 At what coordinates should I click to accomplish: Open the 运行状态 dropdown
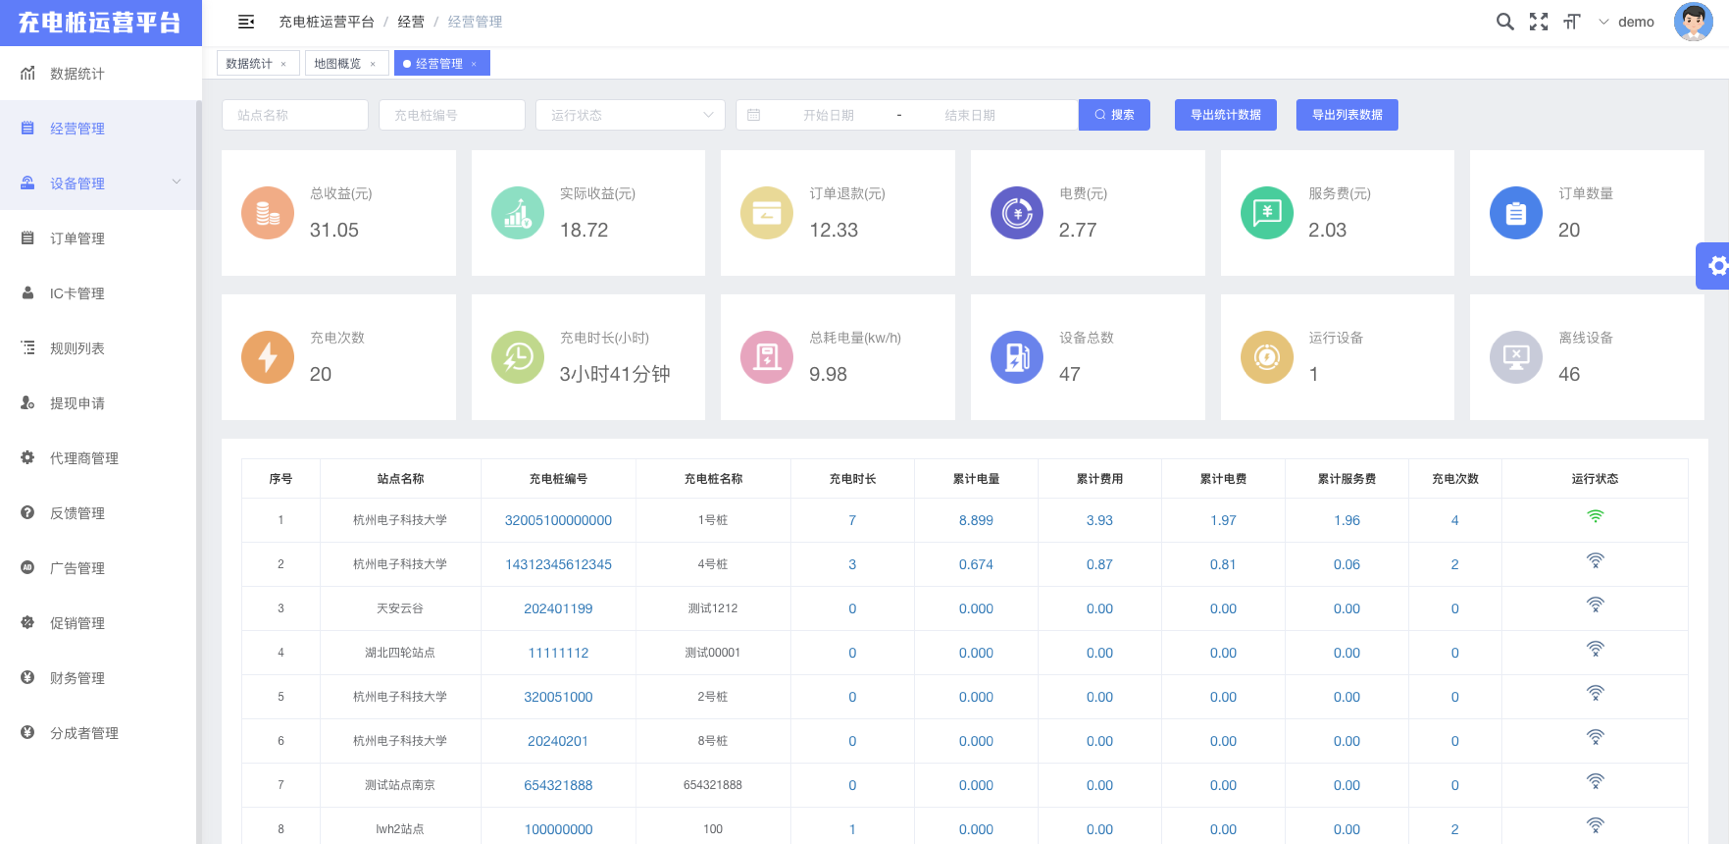(630, 115)
